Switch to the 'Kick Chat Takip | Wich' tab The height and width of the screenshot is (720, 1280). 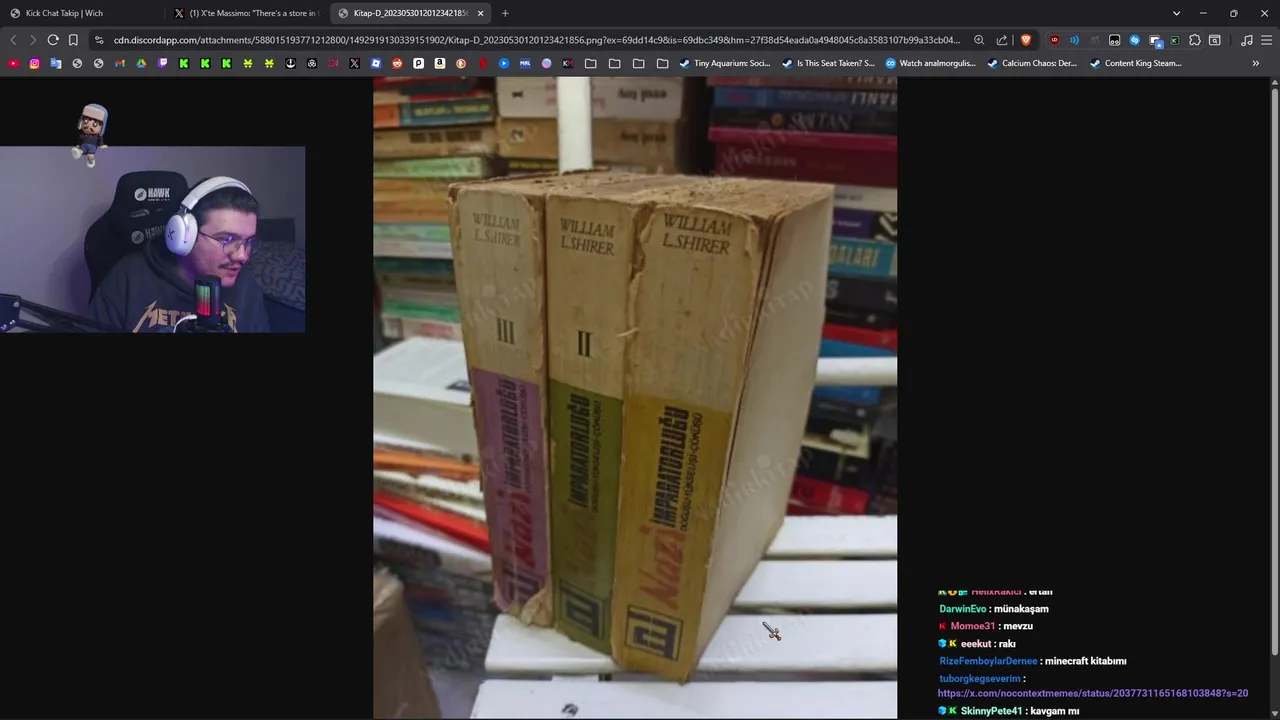tap(82, 13)
